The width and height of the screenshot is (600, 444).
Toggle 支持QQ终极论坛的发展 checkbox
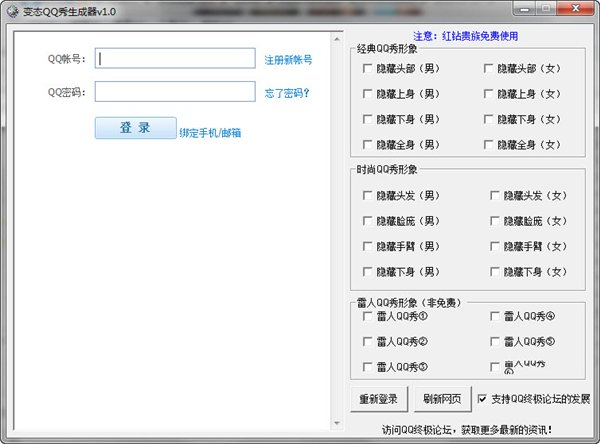[x=482, y=399]
